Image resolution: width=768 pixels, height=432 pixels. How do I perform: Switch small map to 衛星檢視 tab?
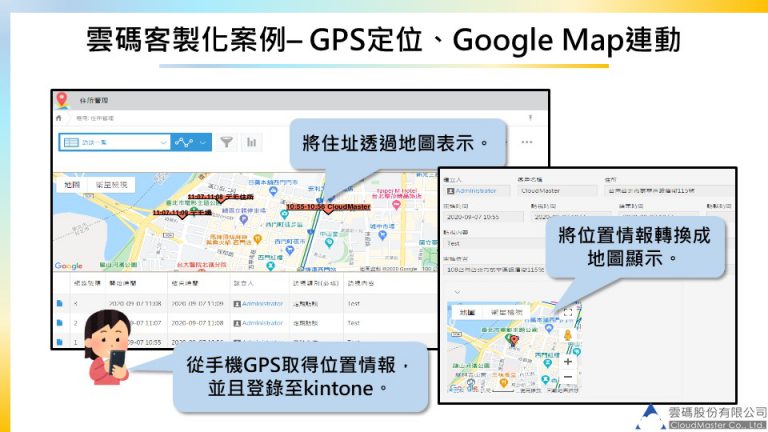pyautogui.click(x=507, y=312)
